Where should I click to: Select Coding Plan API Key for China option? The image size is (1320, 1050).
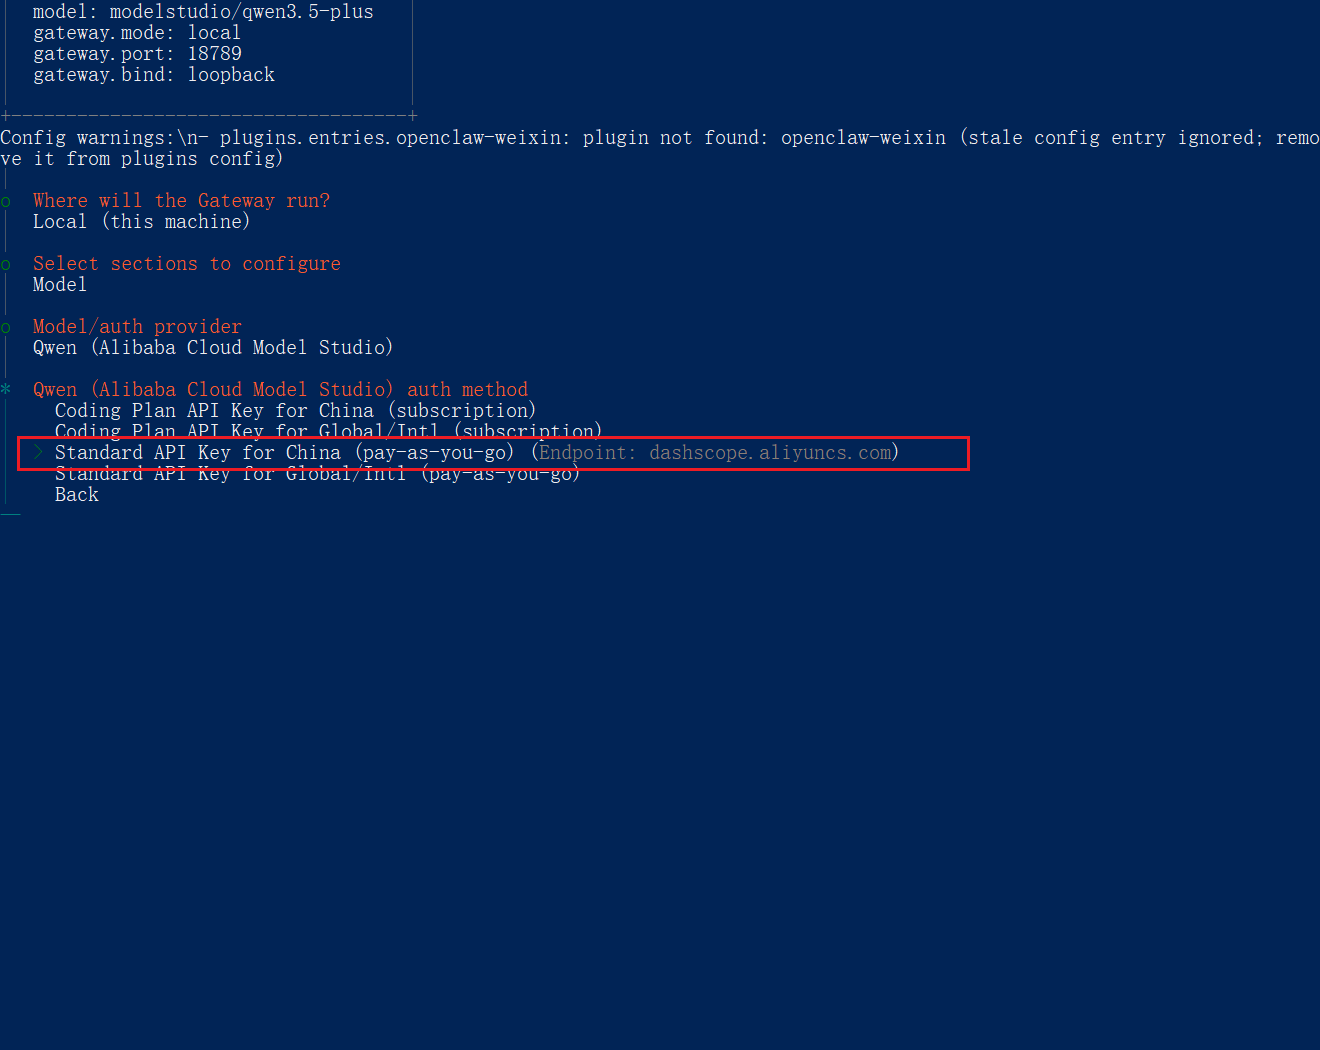(x=295, y=411)
